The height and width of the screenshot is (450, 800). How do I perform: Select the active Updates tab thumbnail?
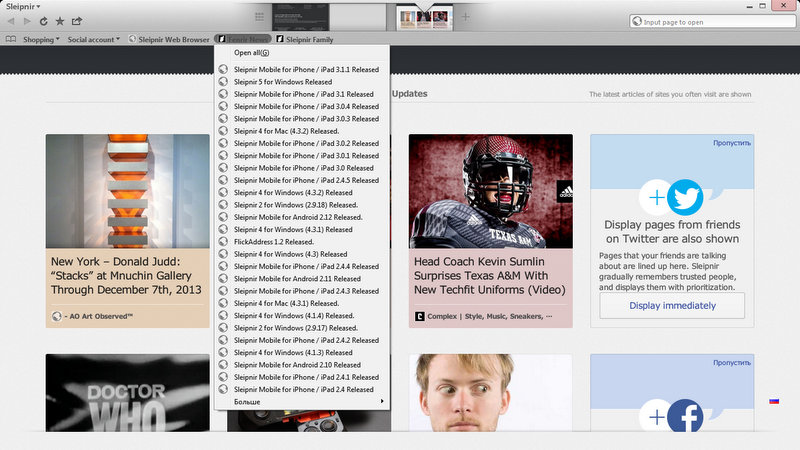[424, 19]
